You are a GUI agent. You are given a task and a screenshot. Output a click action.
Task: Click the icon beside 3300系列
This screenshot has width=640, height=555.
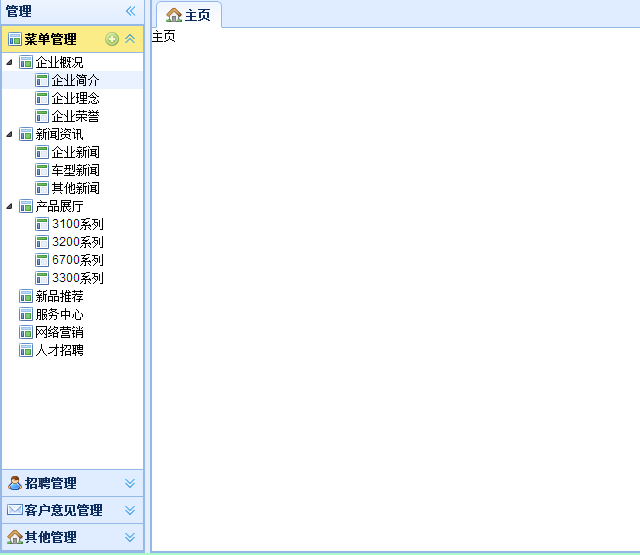[42, 278]
